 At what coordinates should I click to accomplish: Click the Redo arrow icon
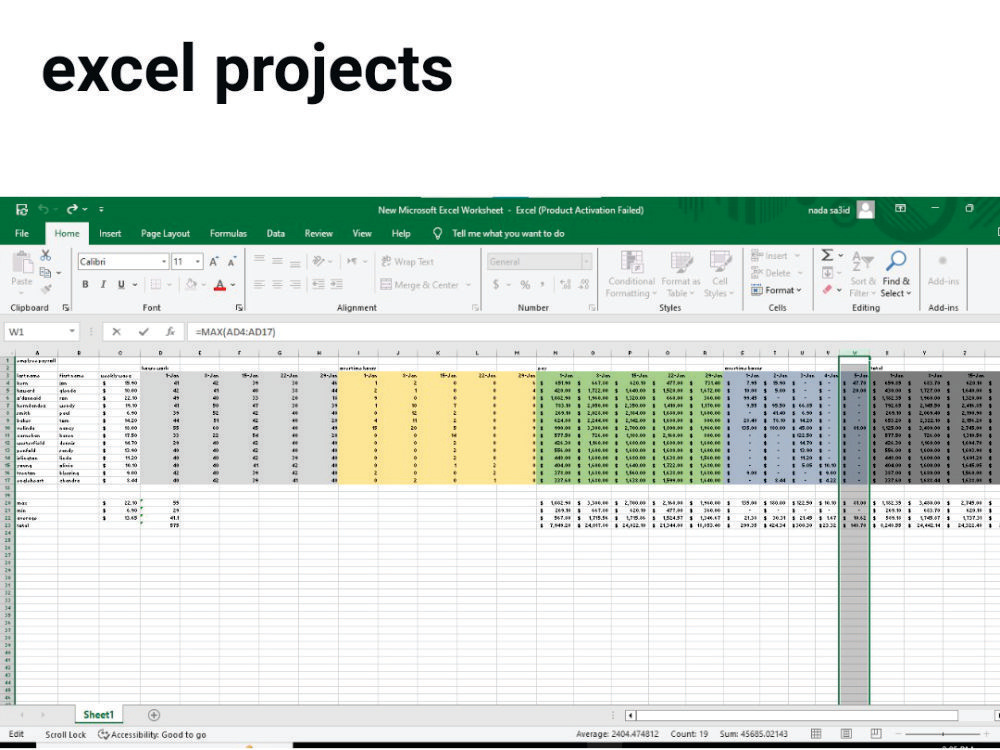[x=72, y=209]
